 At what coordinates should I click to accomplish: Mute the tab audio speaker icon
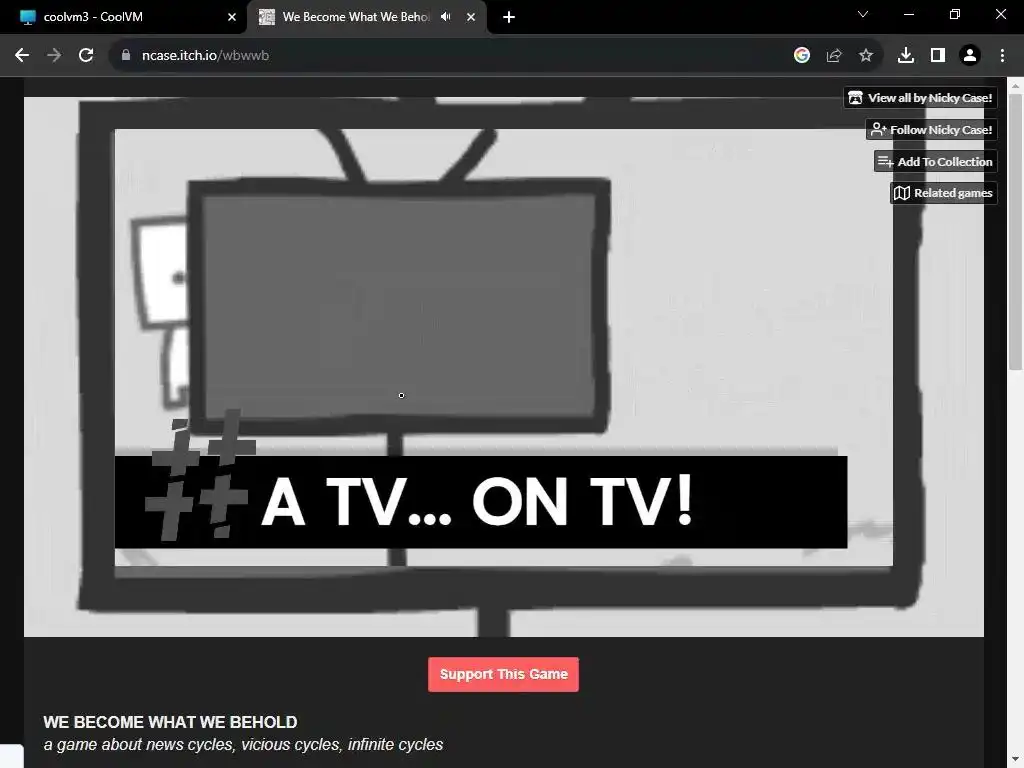pos(445,17)
